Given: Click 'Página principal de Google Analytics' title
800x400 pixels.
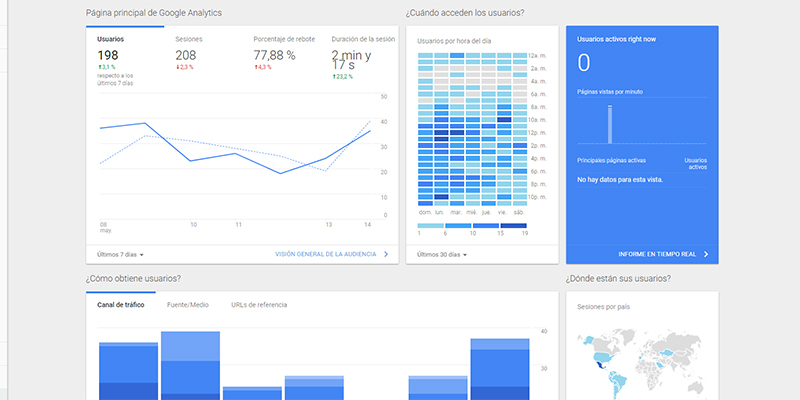Looking at the screenshot, I should (154, 13).
